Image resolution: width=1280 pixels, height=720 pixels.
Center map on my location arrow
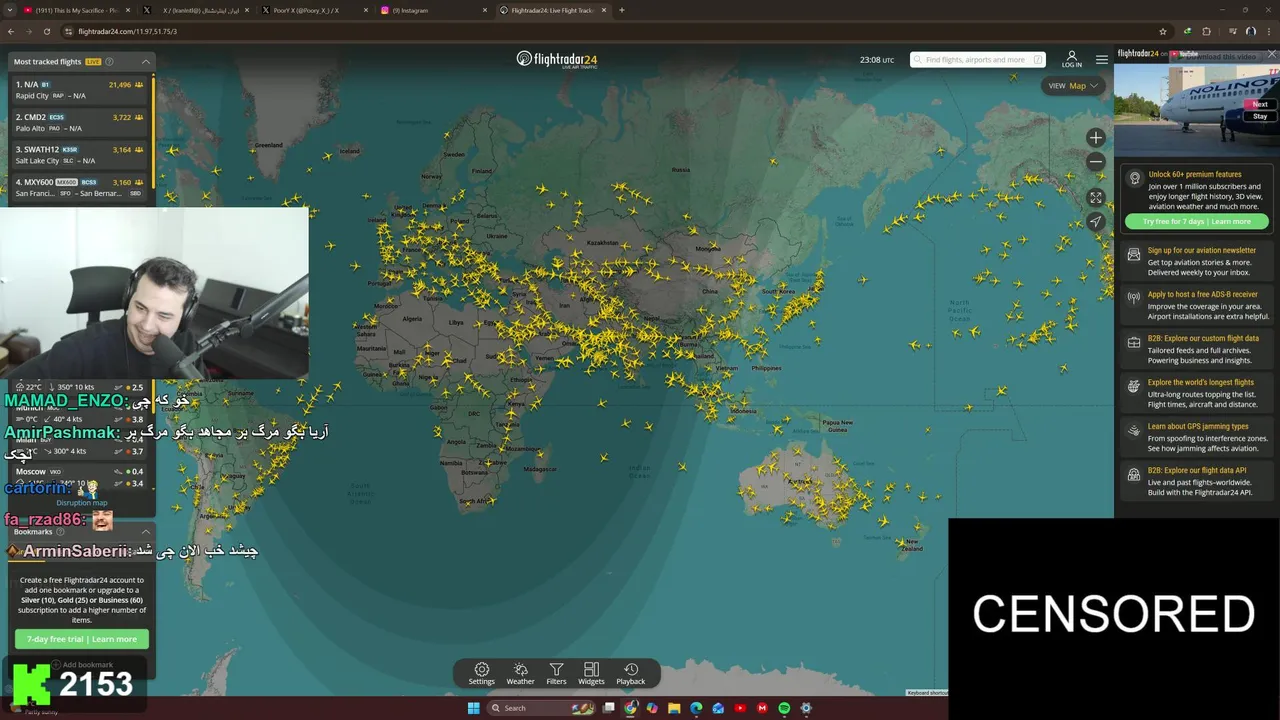pos(1096,221)
